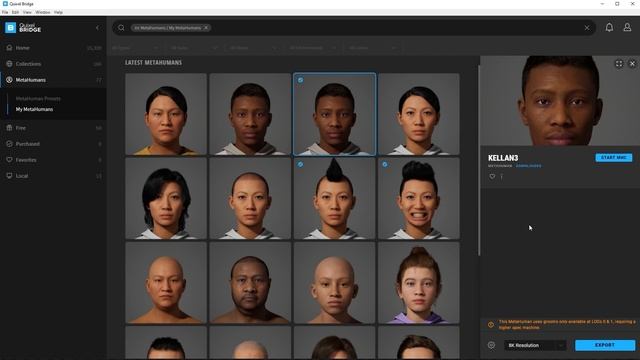
Task: Select the grimacing topknot MetaHuman thumbnail
Action: tap(418, 198)
